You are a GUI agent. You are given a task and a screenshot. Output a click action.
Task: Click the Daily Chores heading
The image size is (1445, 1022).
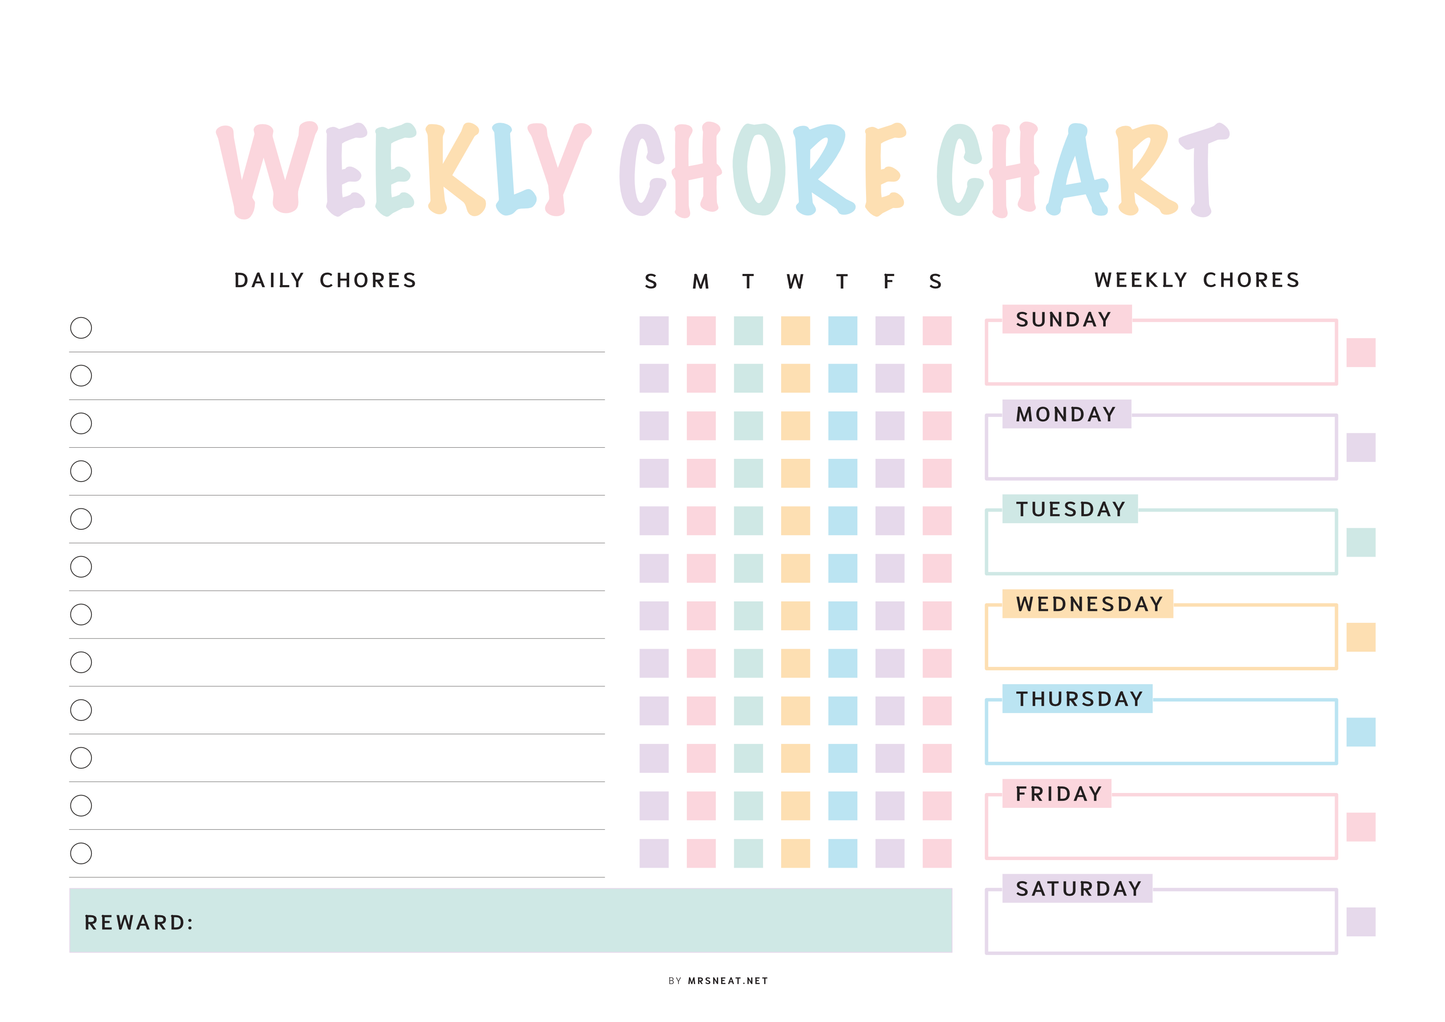pos(325,280)
